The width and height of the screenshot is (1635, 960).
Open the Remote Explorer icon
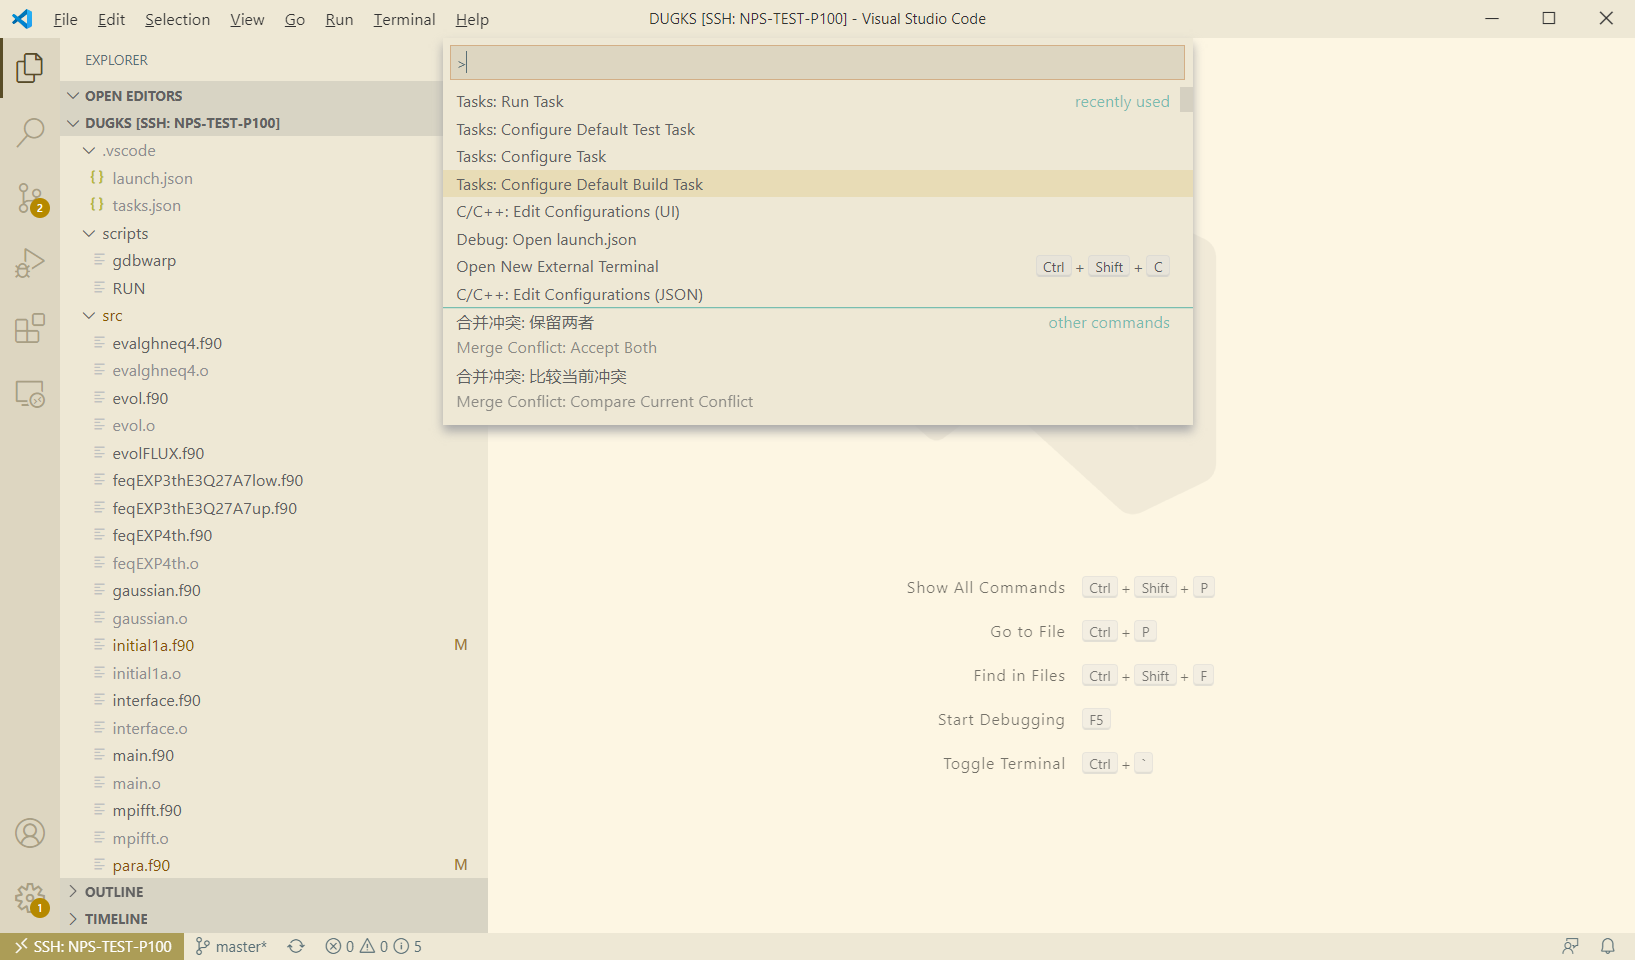click(30, 394)
